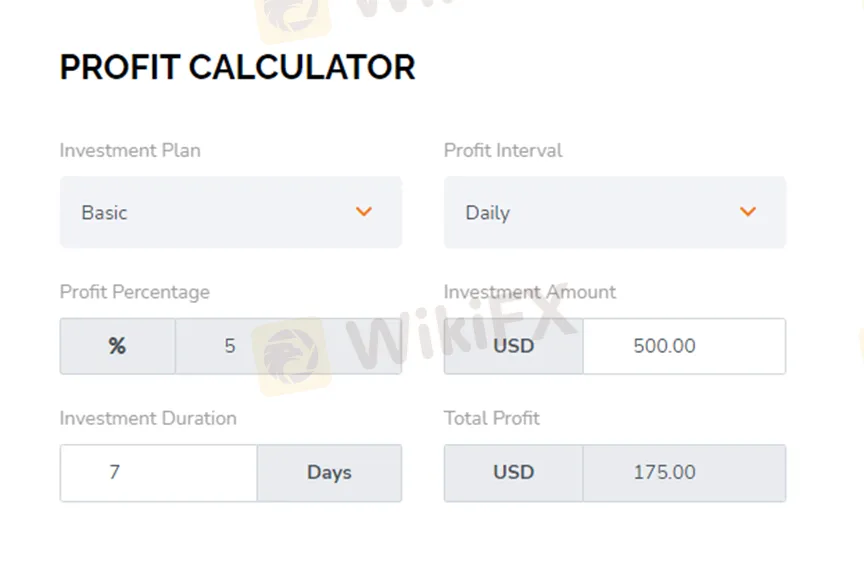864x569 pixels.
Task: Click the Days unit addon box
Action: [329, 472]
